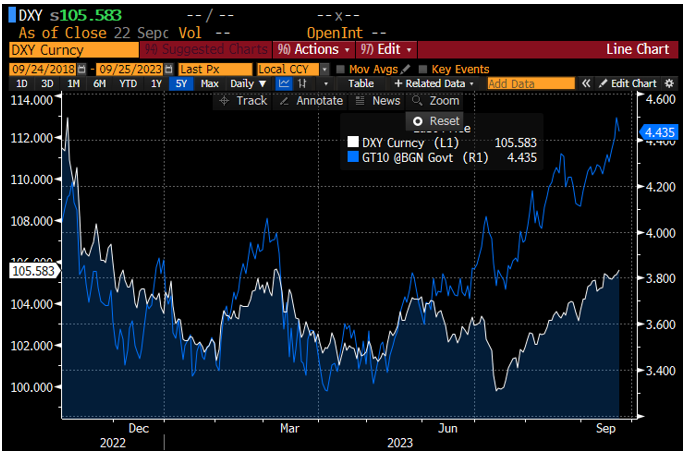Click GT10 @BGN Govt (R1) legend entry
This screenshot has height=453, width=687.
(x=442, y=157)
